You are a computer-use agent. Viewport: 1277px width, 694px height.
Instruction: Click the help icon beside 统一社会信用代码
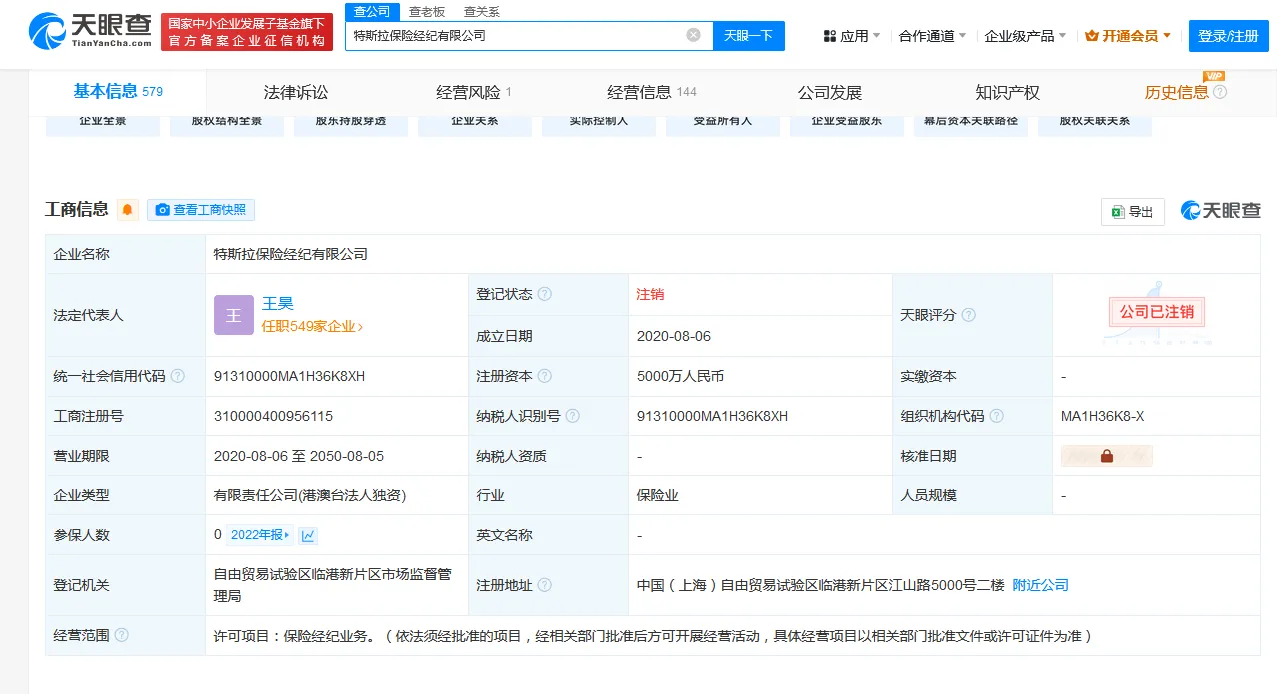[x=177, y=376]
